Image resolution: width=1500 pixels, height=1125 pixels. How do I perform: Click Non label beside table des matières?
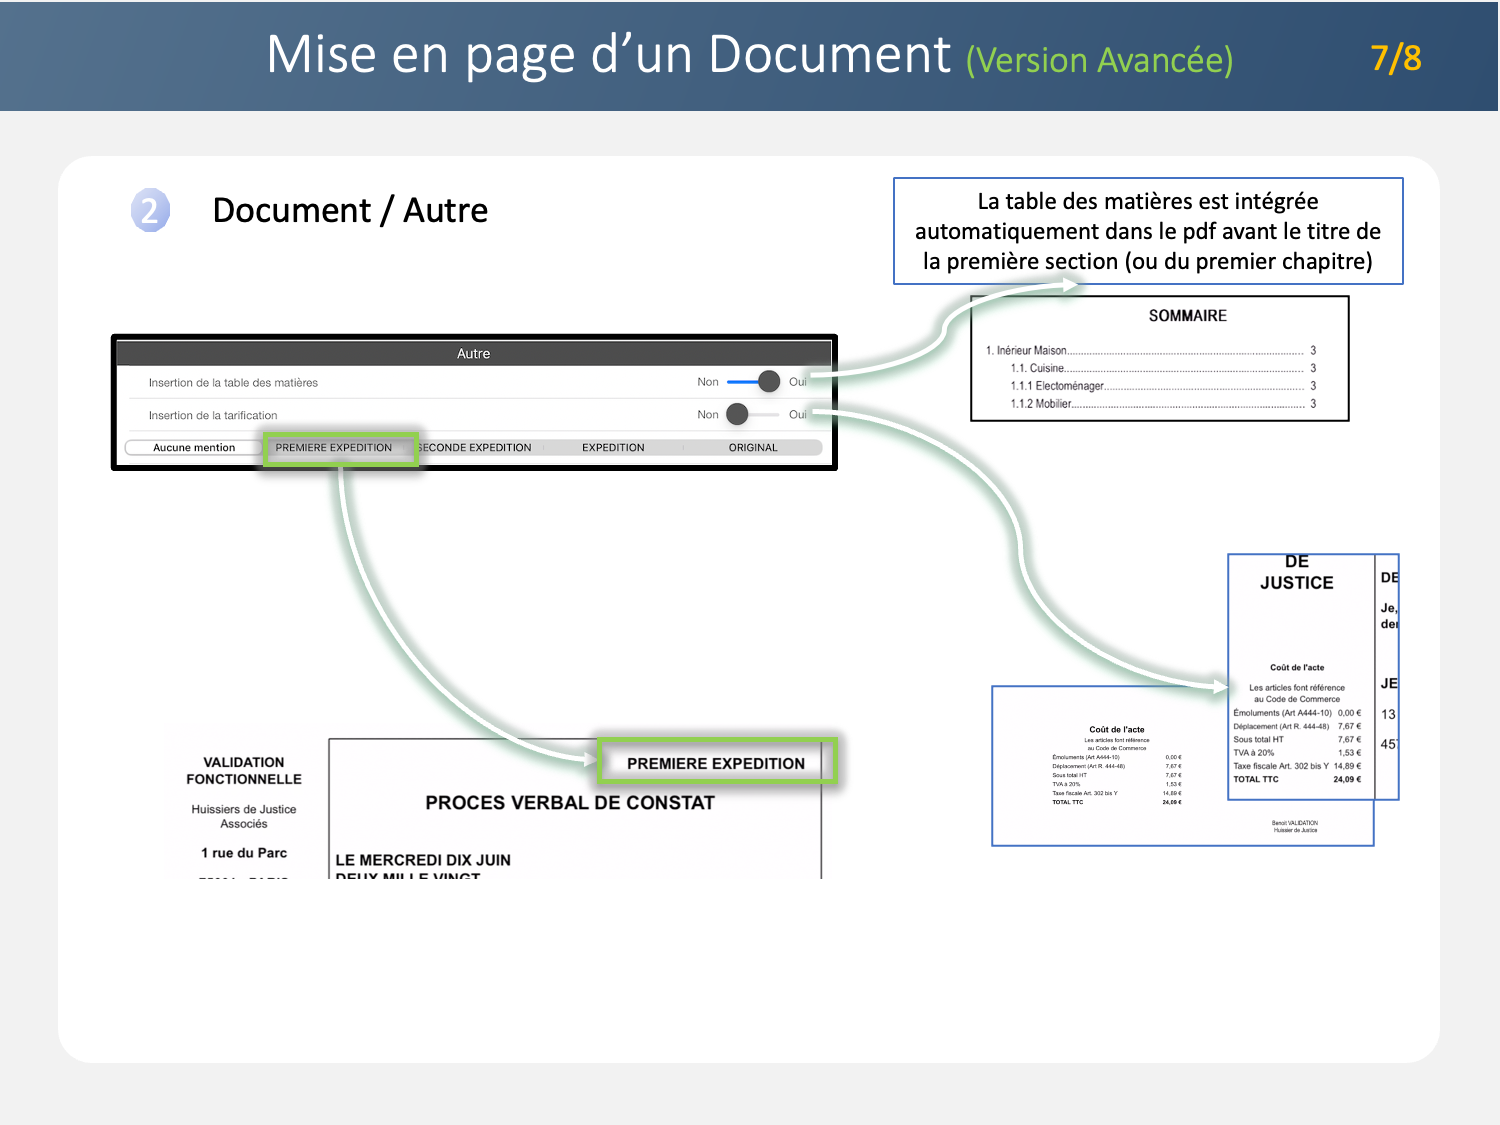point(708,382)
